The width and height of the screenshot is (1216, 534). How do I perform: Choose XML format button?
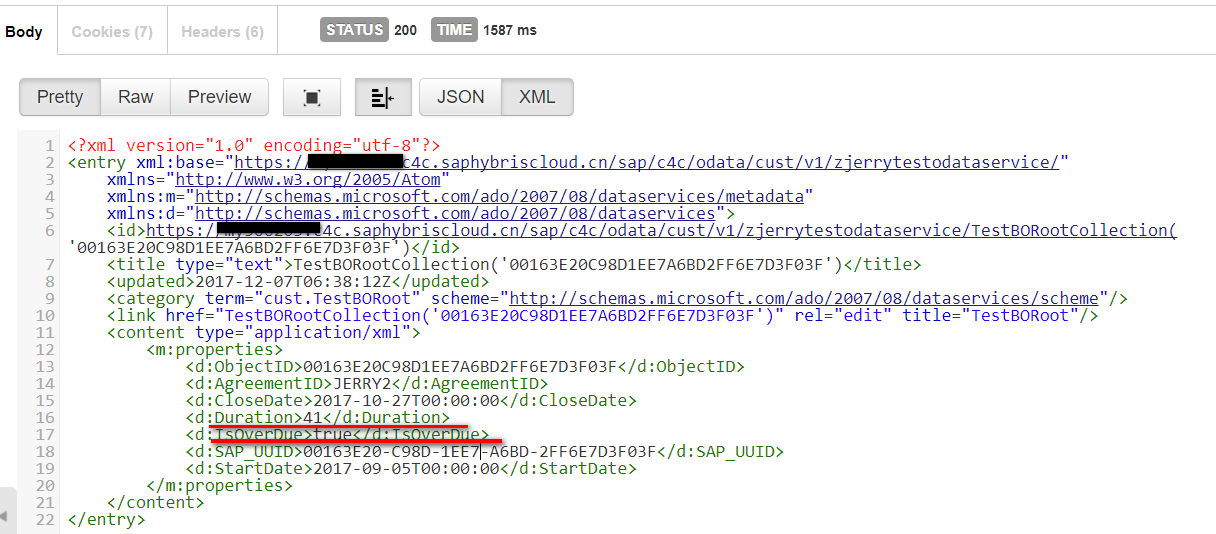(537, 97)
